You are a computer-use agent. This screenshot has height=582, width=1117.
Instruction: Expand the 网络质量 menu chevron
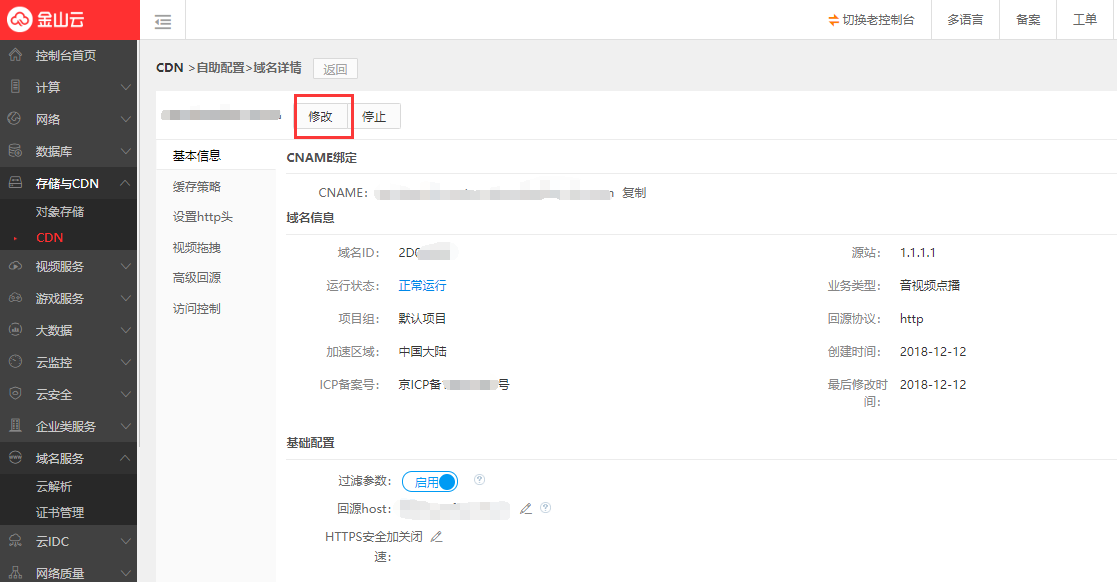125,573
